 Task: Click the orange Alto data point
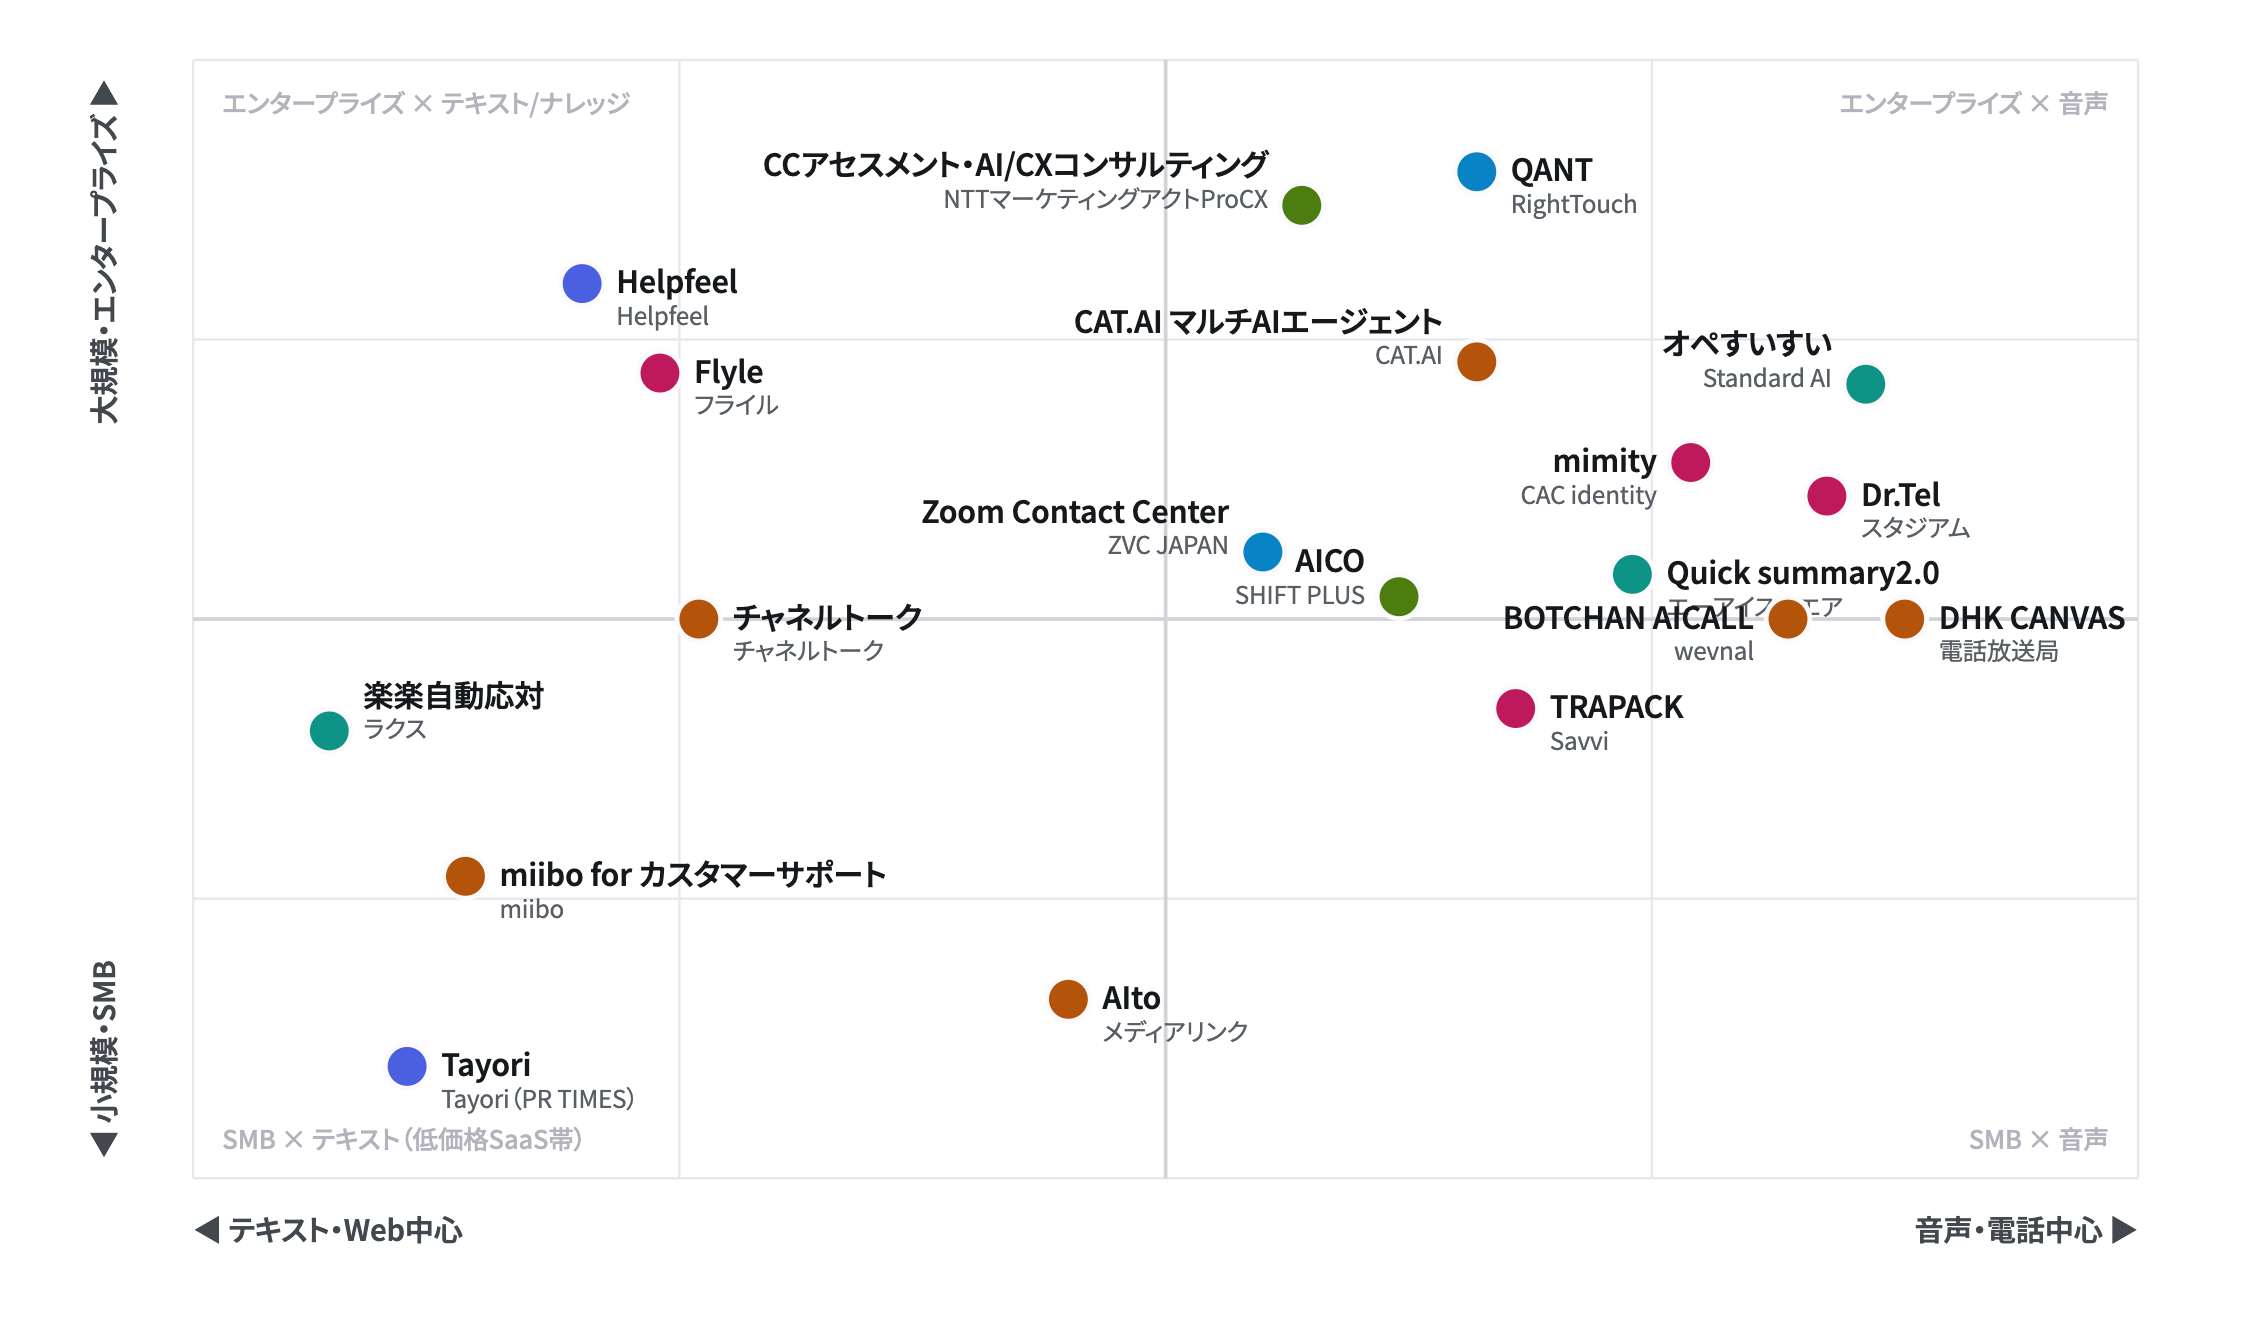pos(1068,999)
